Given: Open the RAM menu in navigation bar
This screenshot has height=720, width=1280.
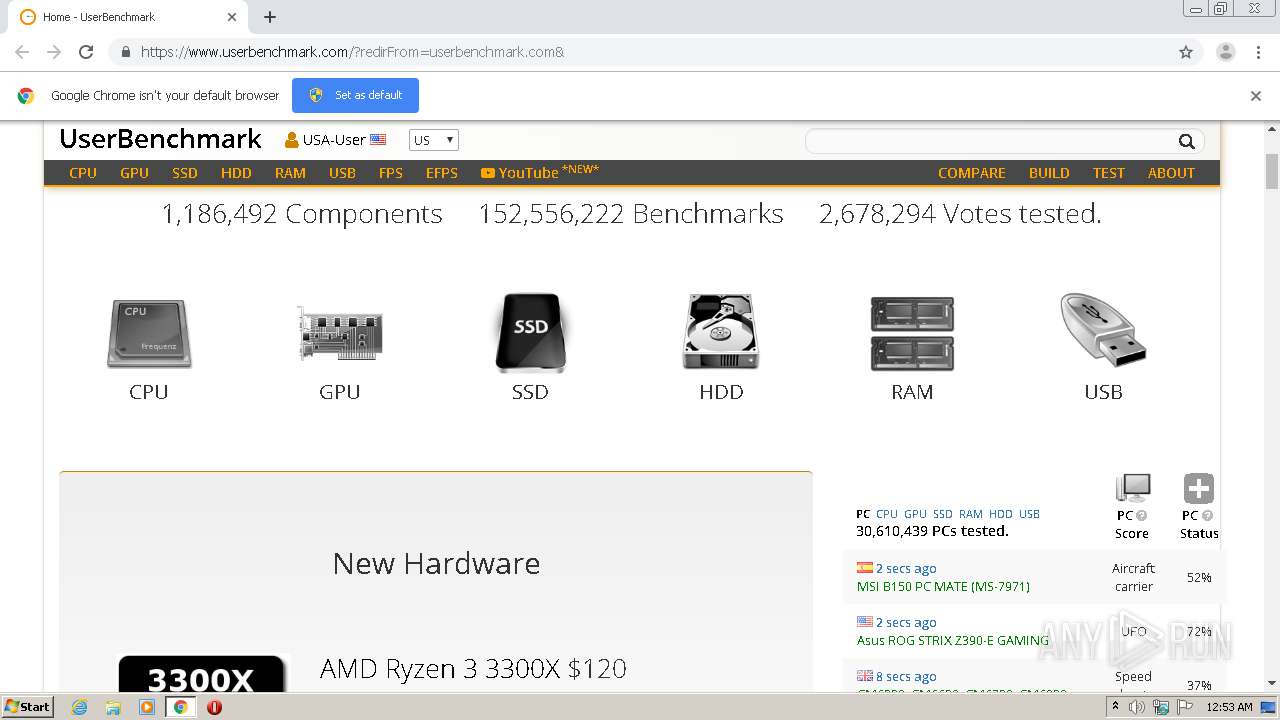Looking at the screenshot, I should point(290,173).
